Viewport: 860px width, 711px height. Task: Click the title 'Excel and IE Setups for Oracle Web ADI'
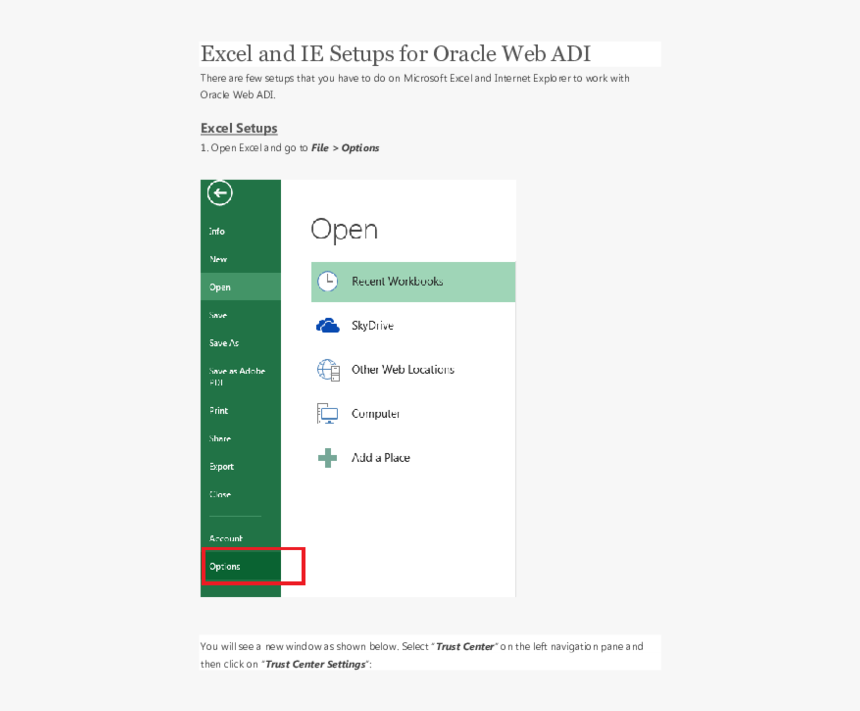395,54
